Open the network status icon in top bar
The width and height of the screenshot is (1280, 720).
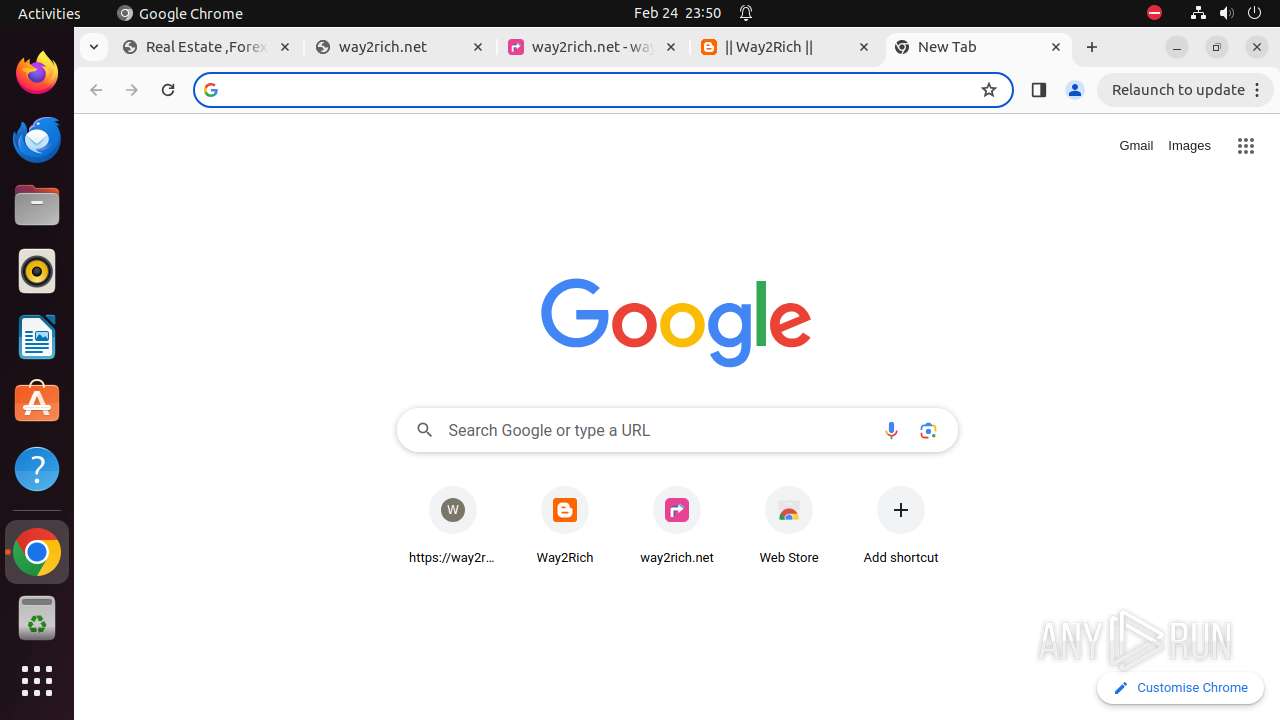pos(1198,13)
